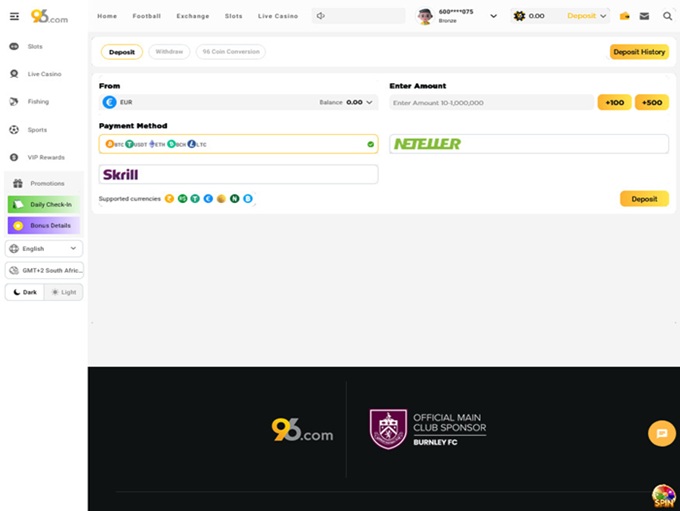Open the mail inbox icon

pyautogui.click(x=644, y=16)
